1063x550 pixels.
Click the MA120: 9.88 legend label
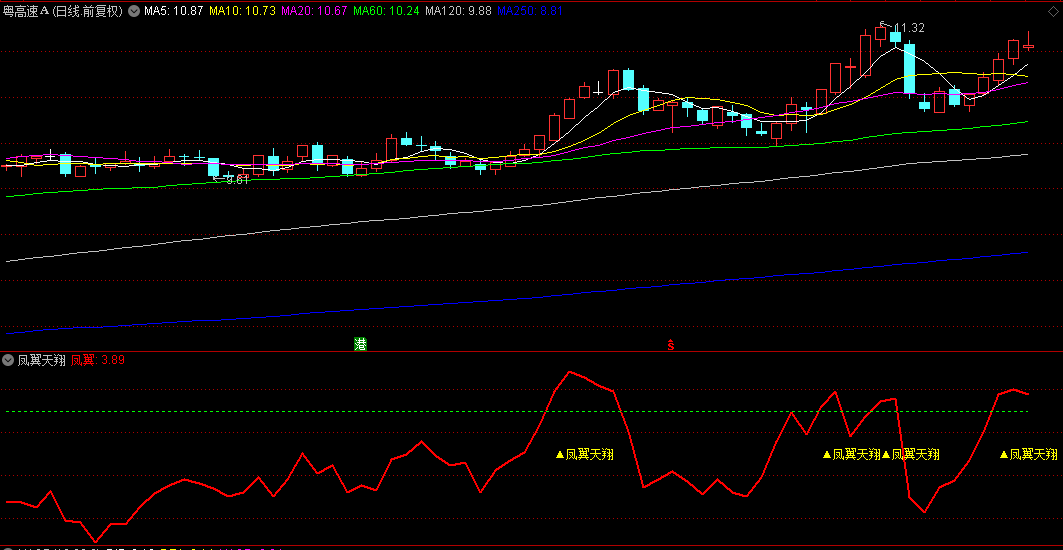tap(458, 11)
